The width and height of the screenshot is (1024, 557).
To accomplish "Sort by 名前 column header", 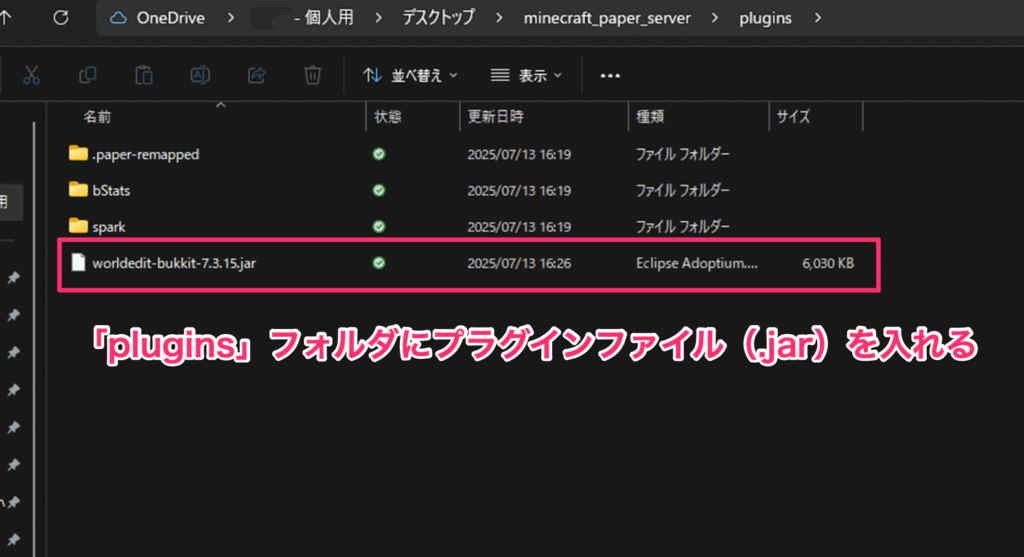I will pyautogui.click(x=97, y=117).
